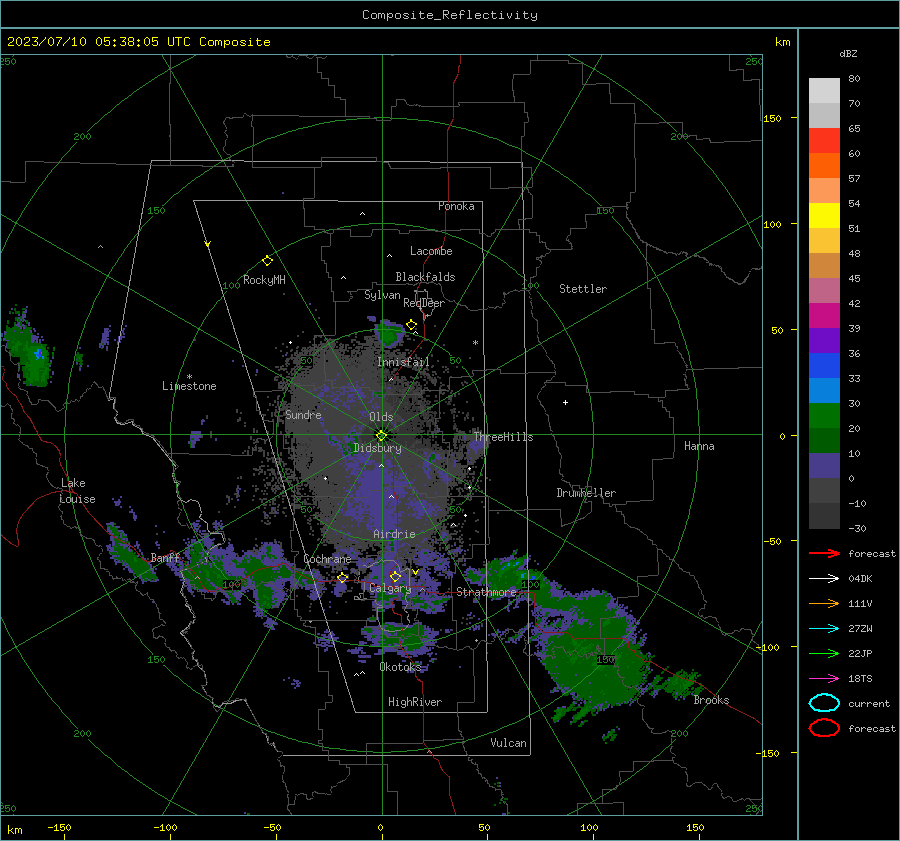900x841 pixels.
Task: Click the Calgary city label
Action: (390, 588)
